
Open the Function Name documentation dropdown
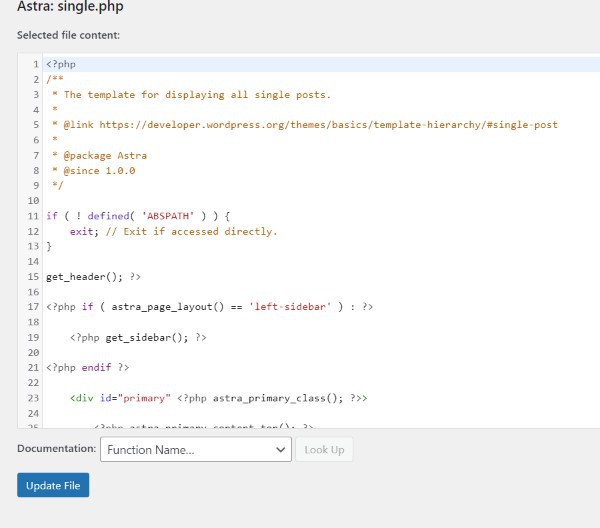(x=196, y=449)
